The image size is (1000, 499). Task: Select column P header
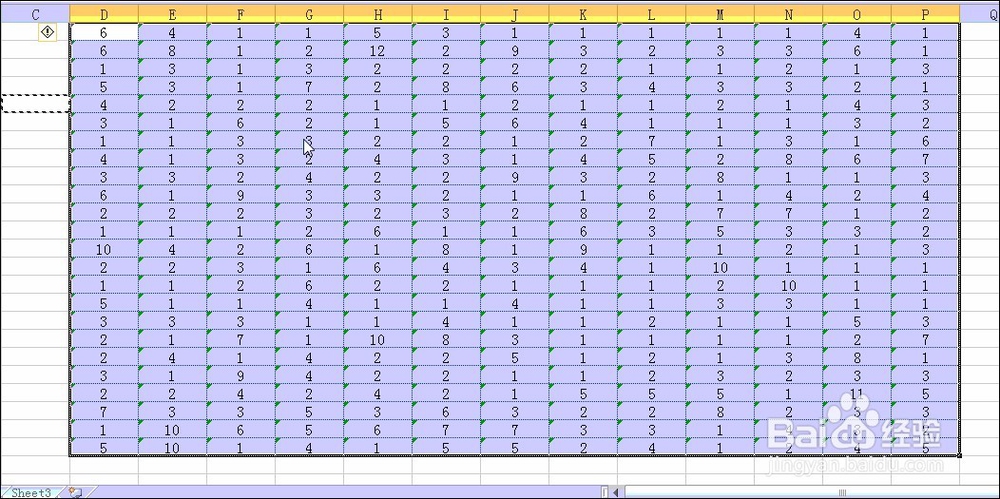click(925, 14)
